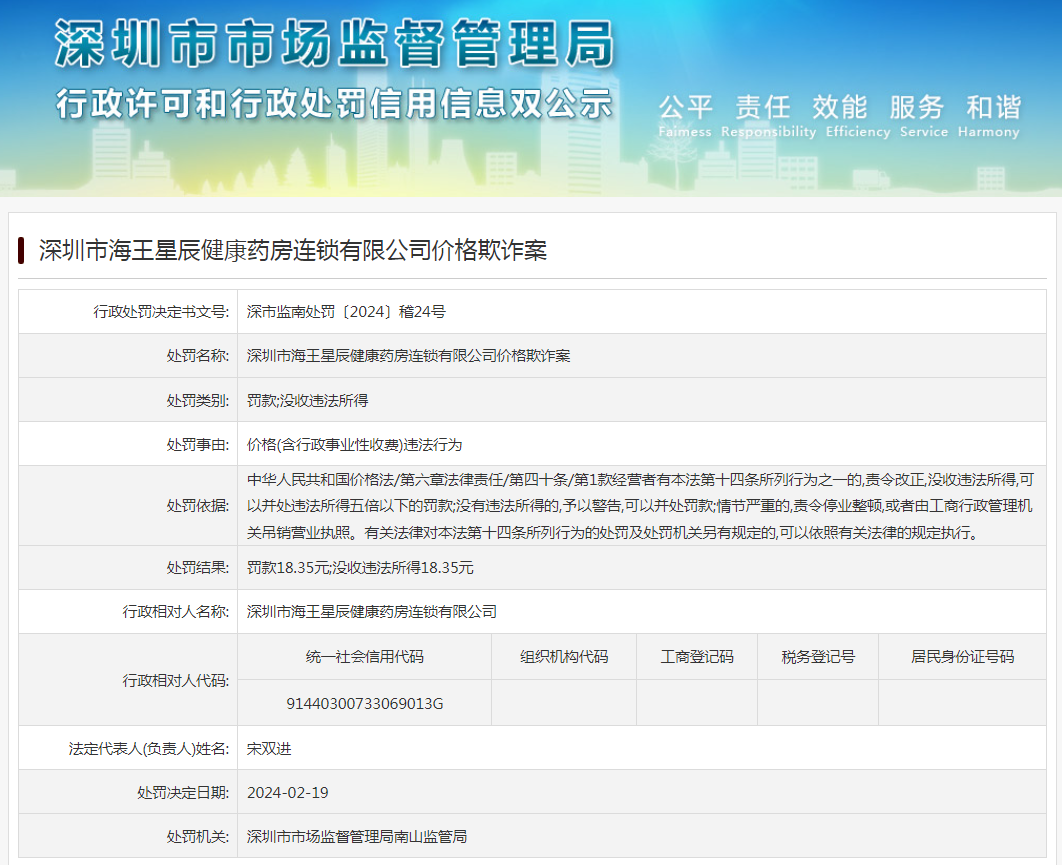Click the result 罚款18.35元;没收违法所得18.35元
The height and width of the screenshot is (865, 1062).
(360, 568)
